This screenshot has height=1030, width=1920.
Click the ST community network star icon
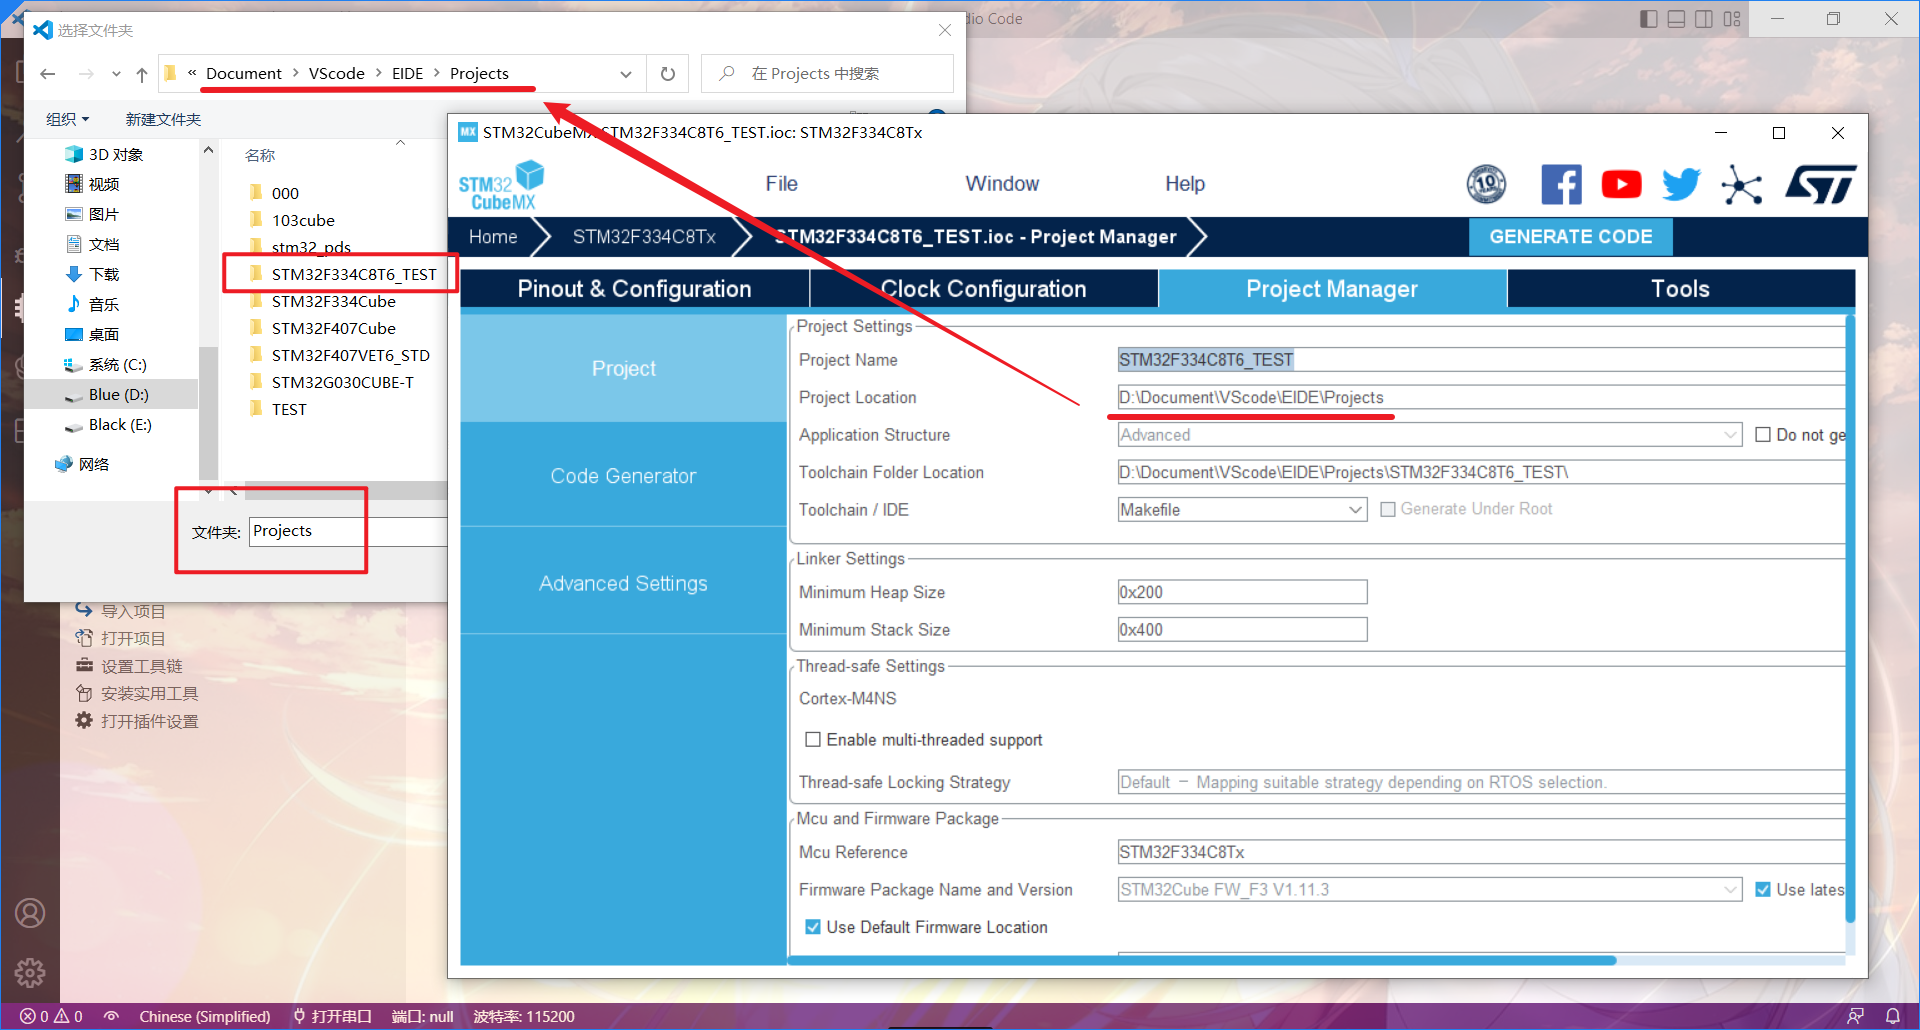tap(1742, 185)
